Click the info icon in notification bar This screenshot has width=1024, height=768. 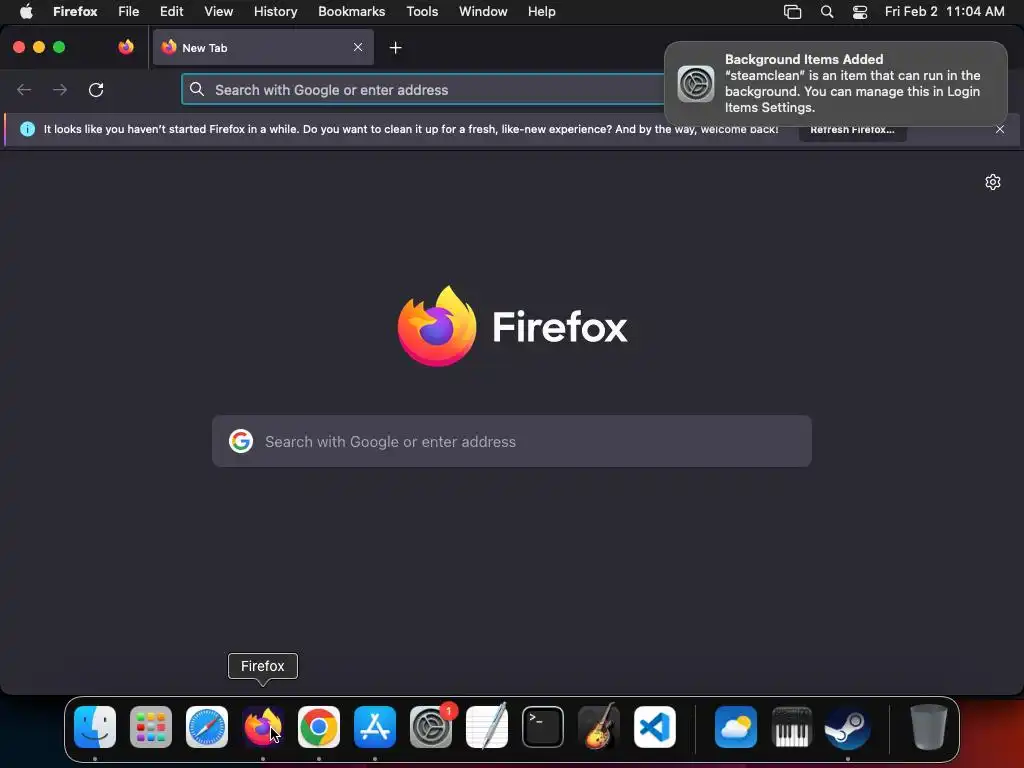click(x=27, y=129)
